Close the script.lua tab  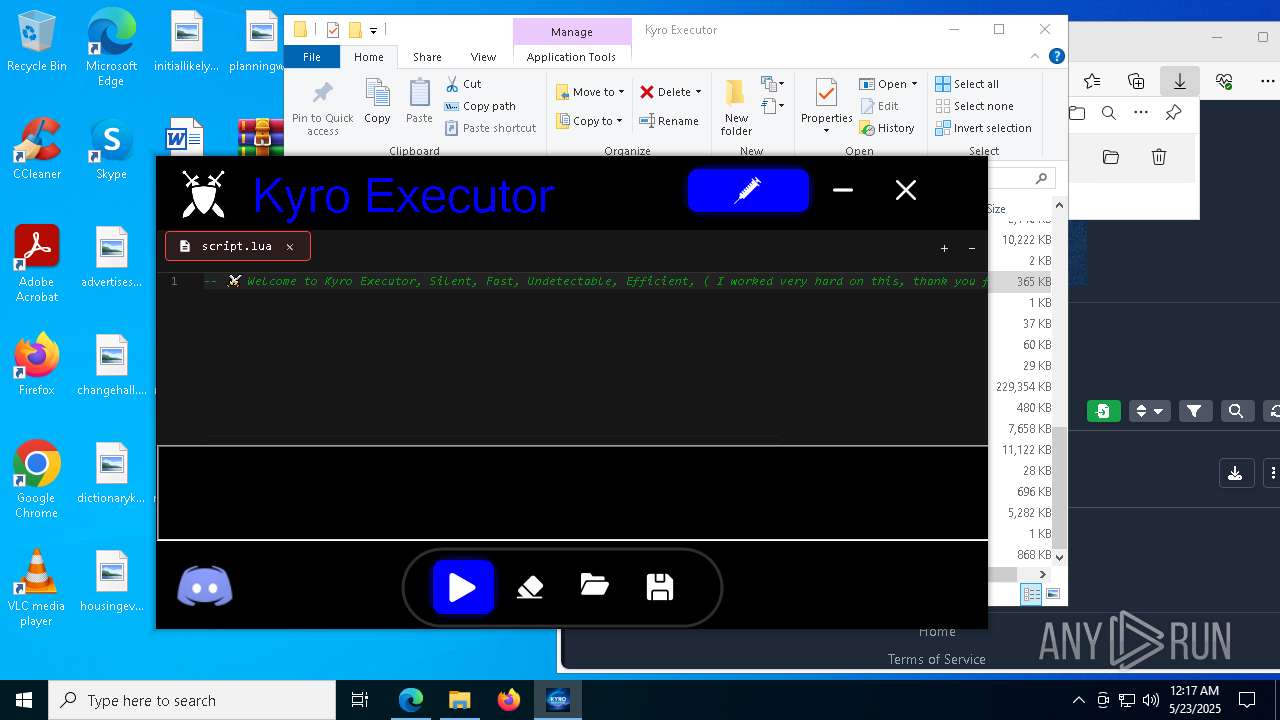coord(290,246)
